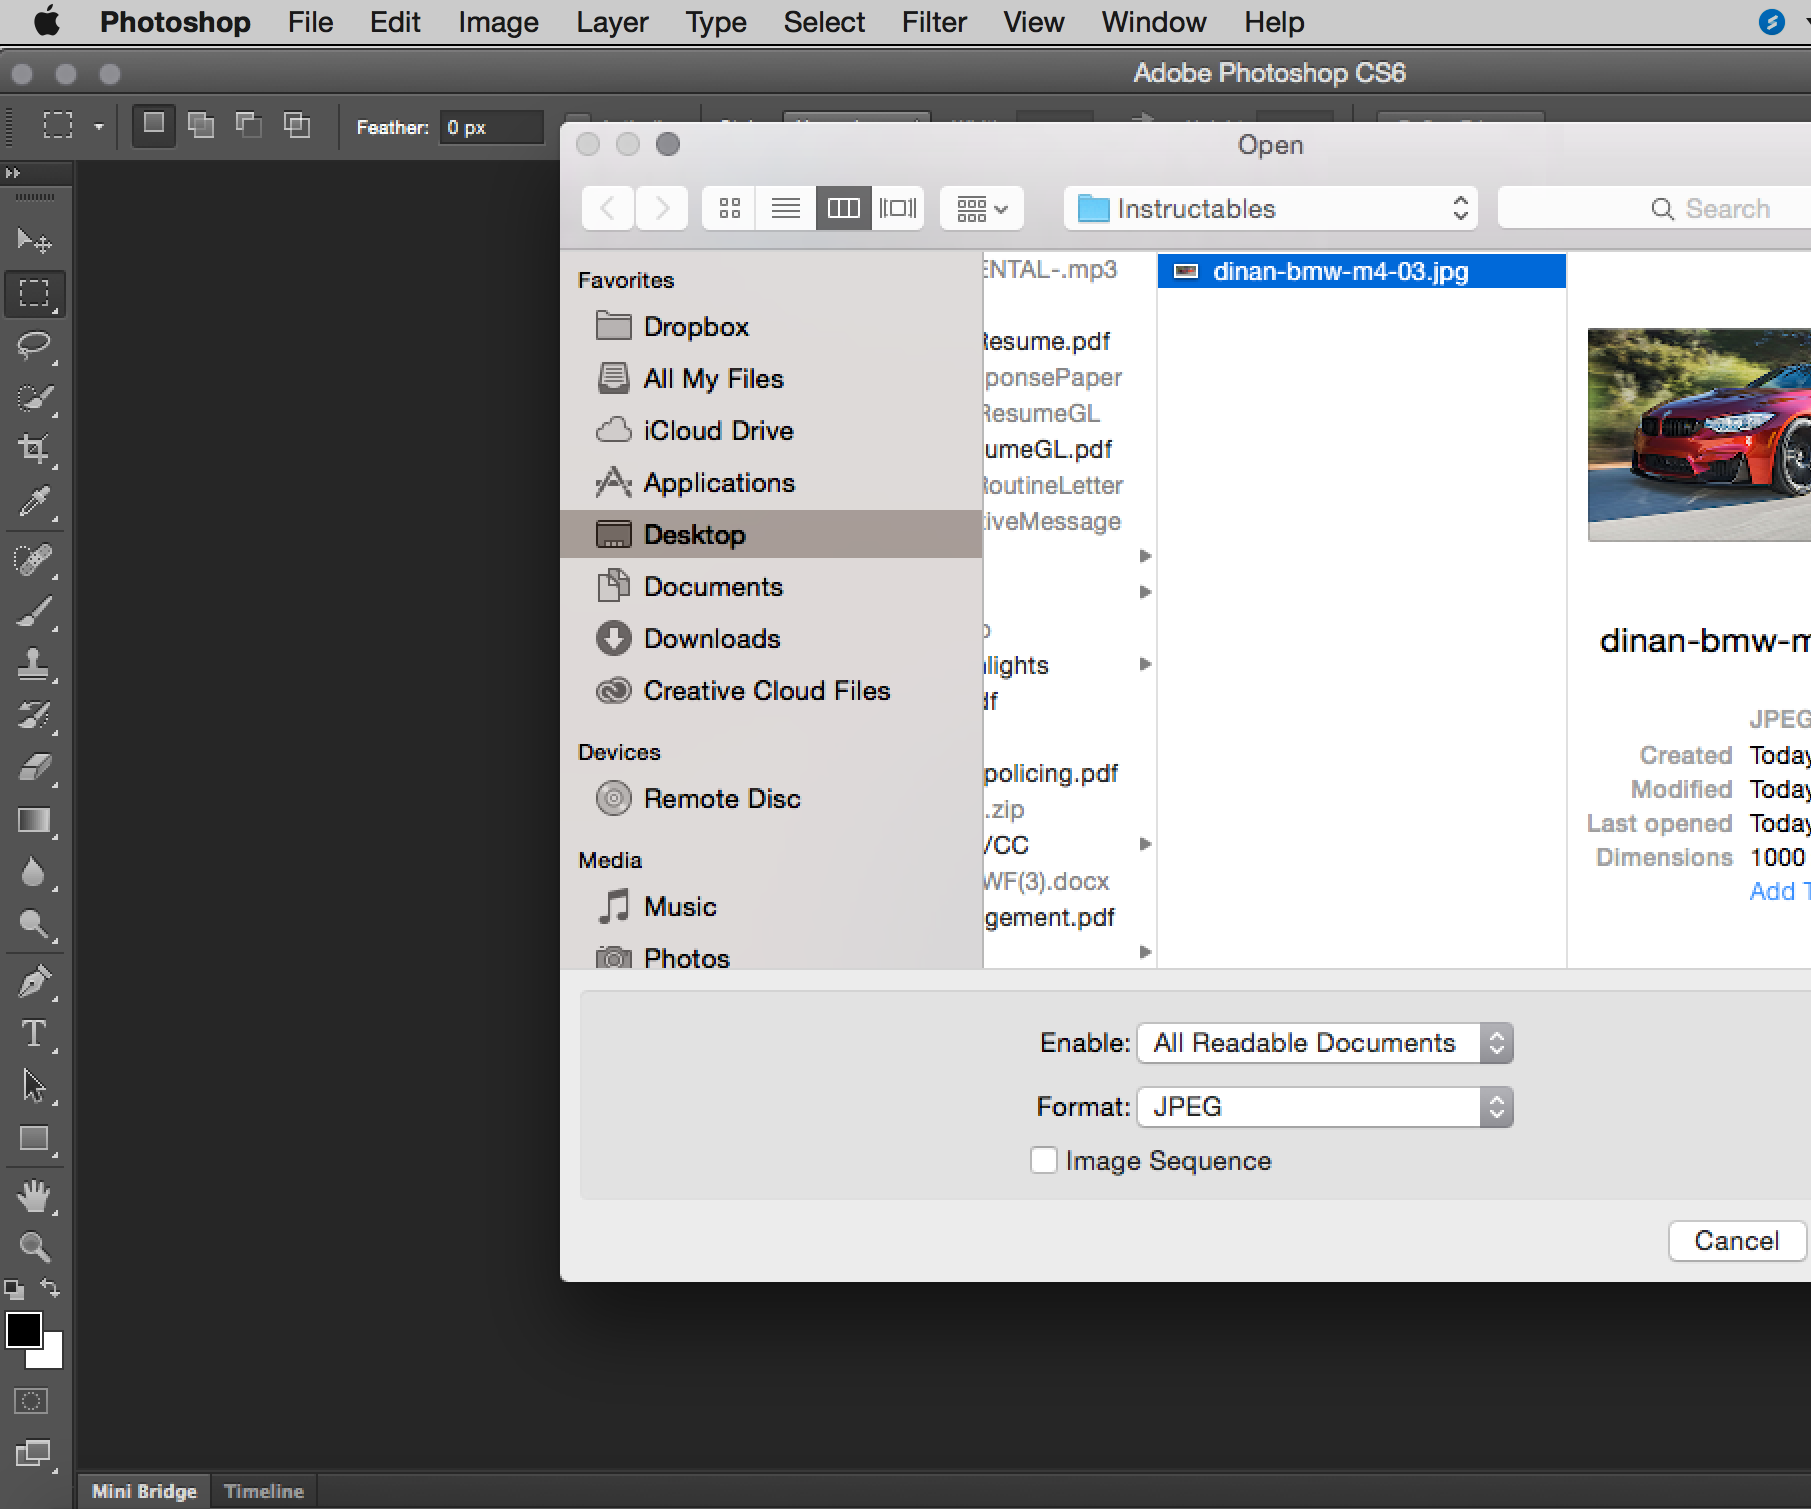The height and width of the screenshot is (1509, 1811).
Task: Toggle Quick Mask mode at toolbar bottom
Action: [x=30, y=1401]
